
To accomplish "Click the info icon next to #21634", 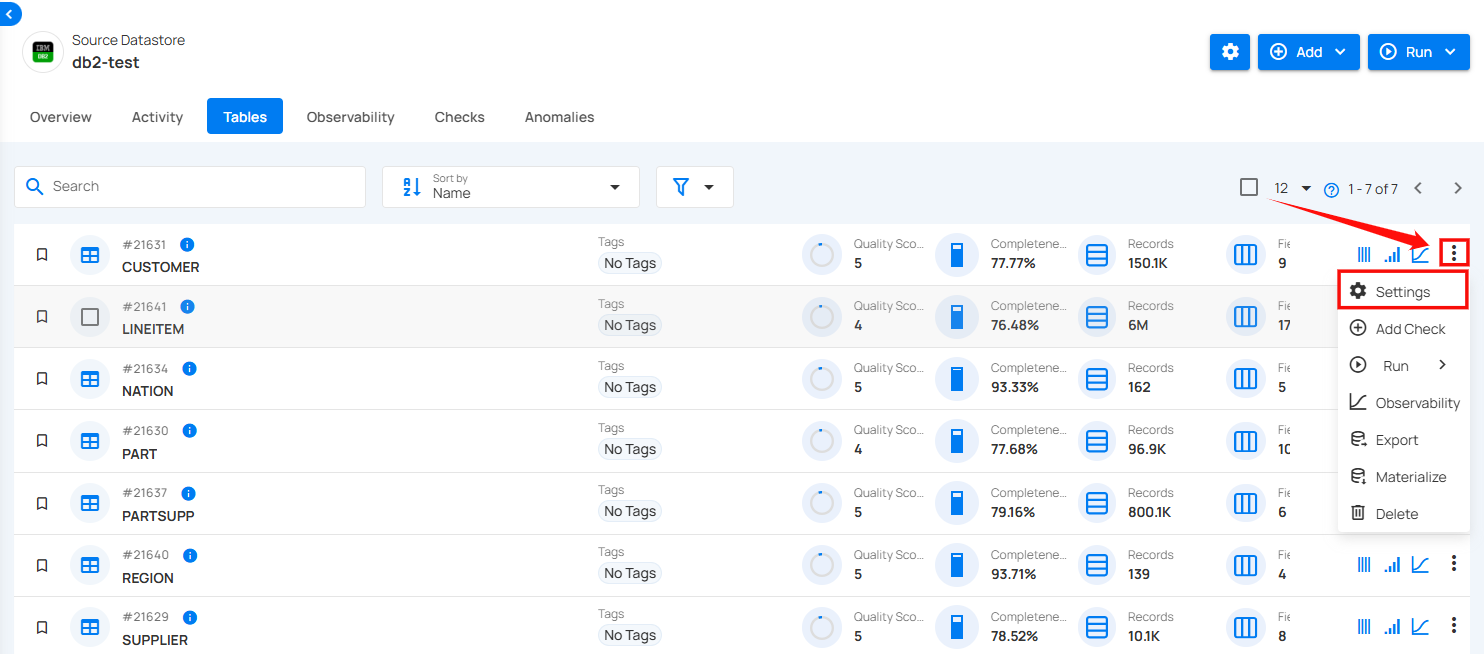I will click(x=189, y=369).
